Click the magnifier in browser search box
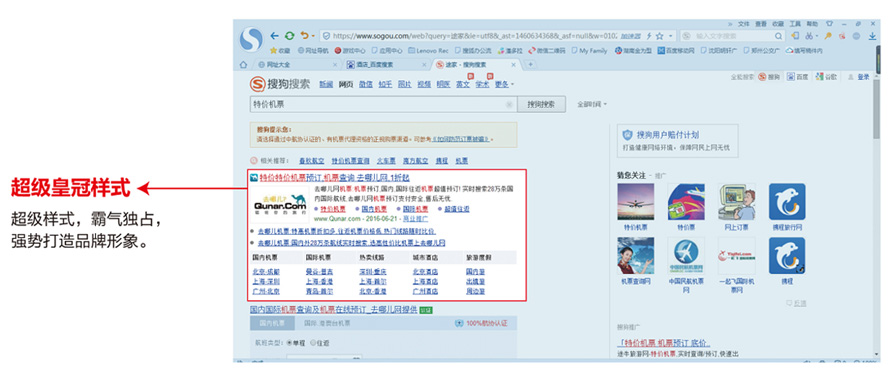The image size is (892, 369). [779, 36]
